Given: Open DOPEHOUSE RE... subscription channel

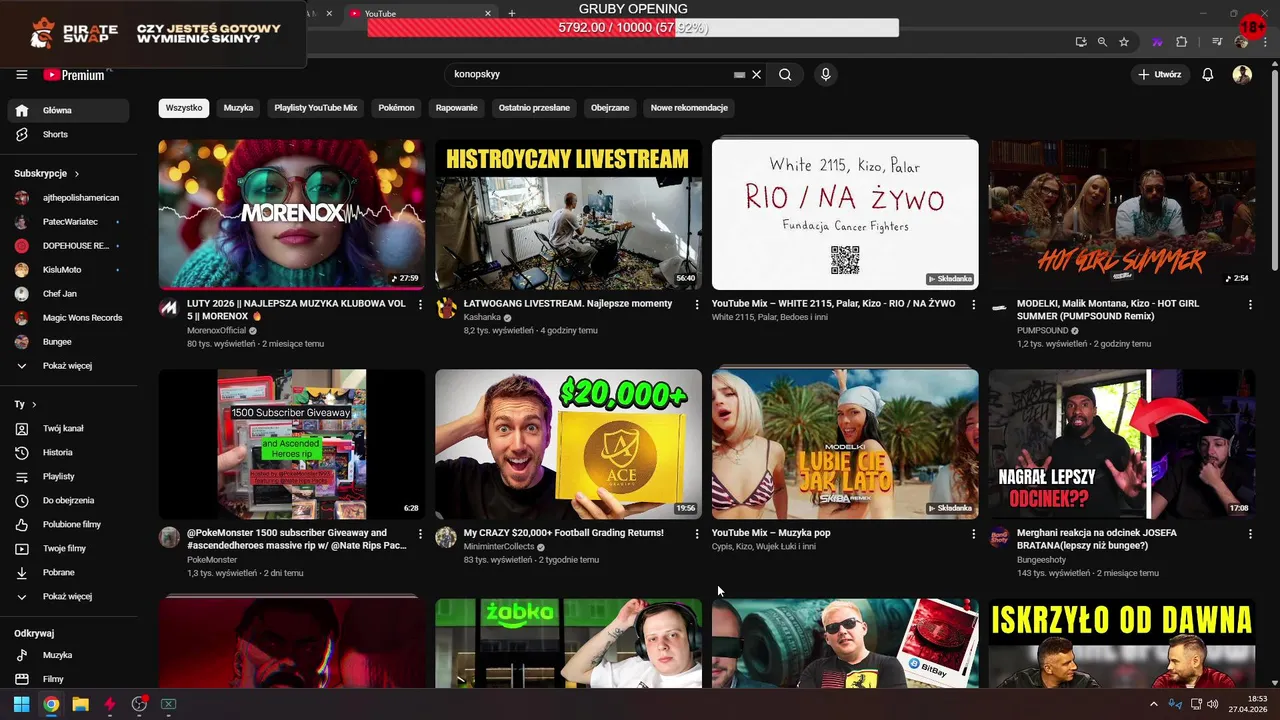Looking at the screenshot, I should click(x=68, y=246).
